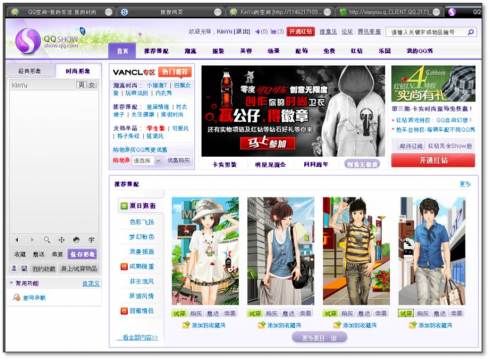This screenshot has height=360, width=490.
Task: Click the search magnifier icon in the header
Action: tap(471, 32)
